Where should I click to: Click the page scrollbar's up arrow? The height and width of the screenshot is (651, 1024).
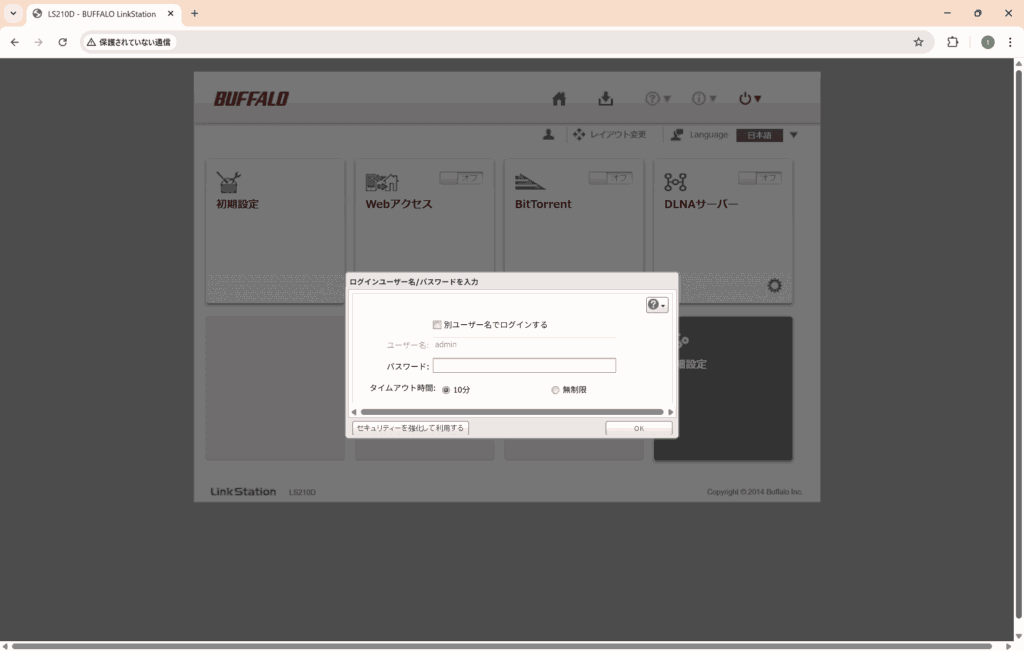(1019, 63)
